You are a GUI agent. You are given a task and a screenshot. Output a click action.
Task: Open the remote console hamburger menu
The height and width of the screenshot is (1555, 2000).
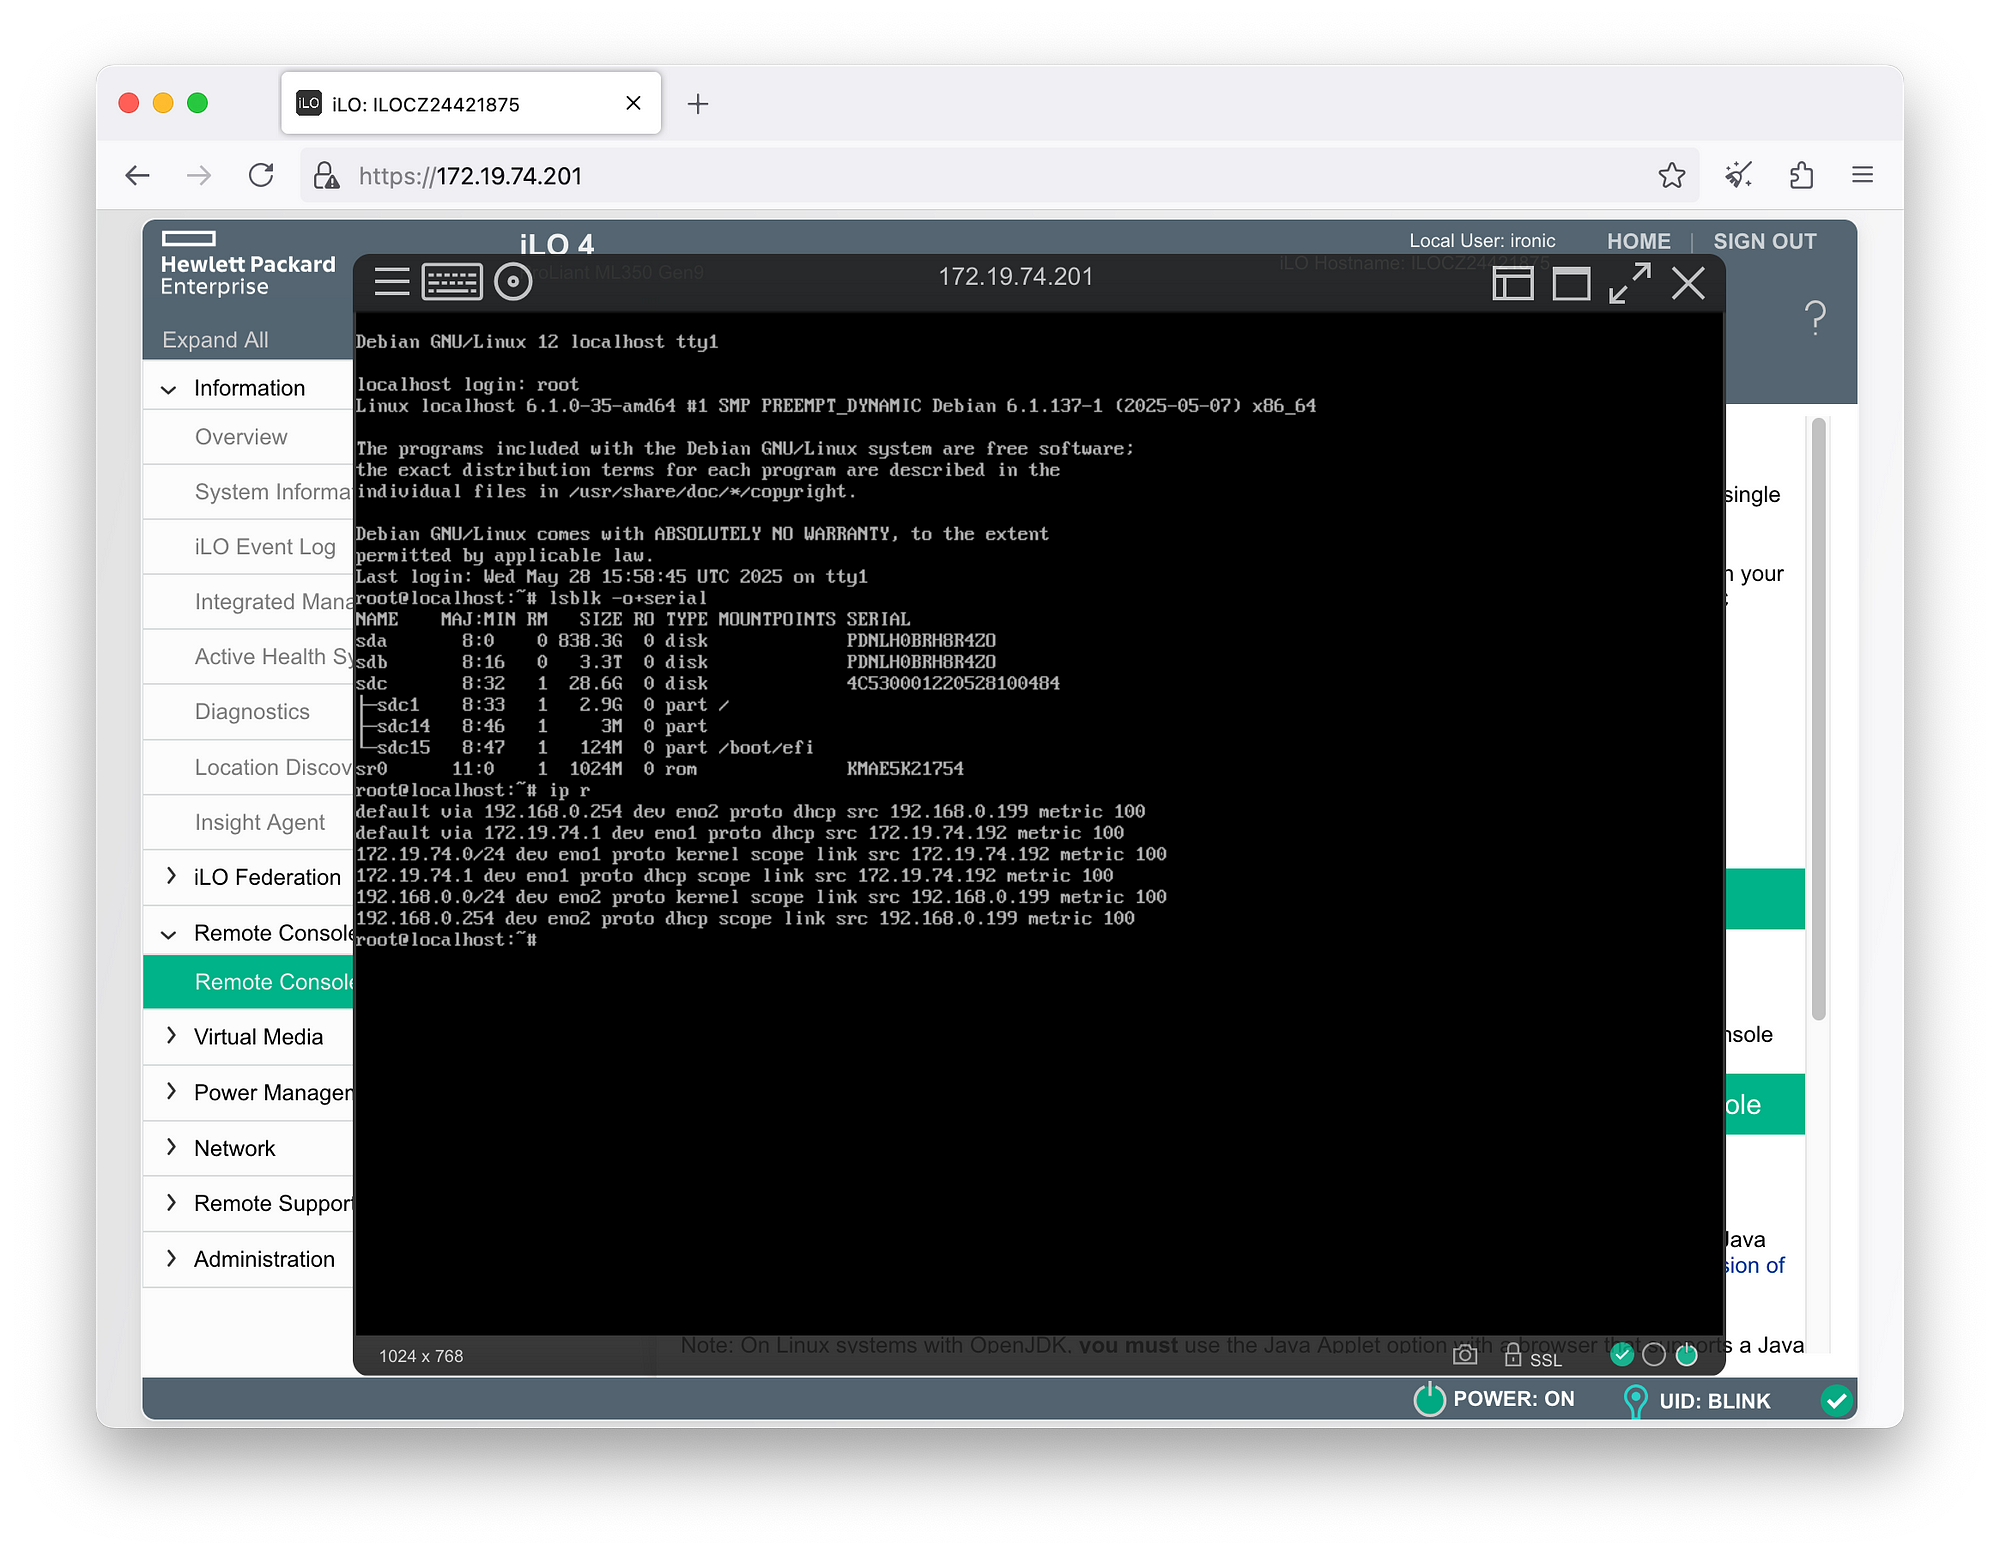click(391, 283)
